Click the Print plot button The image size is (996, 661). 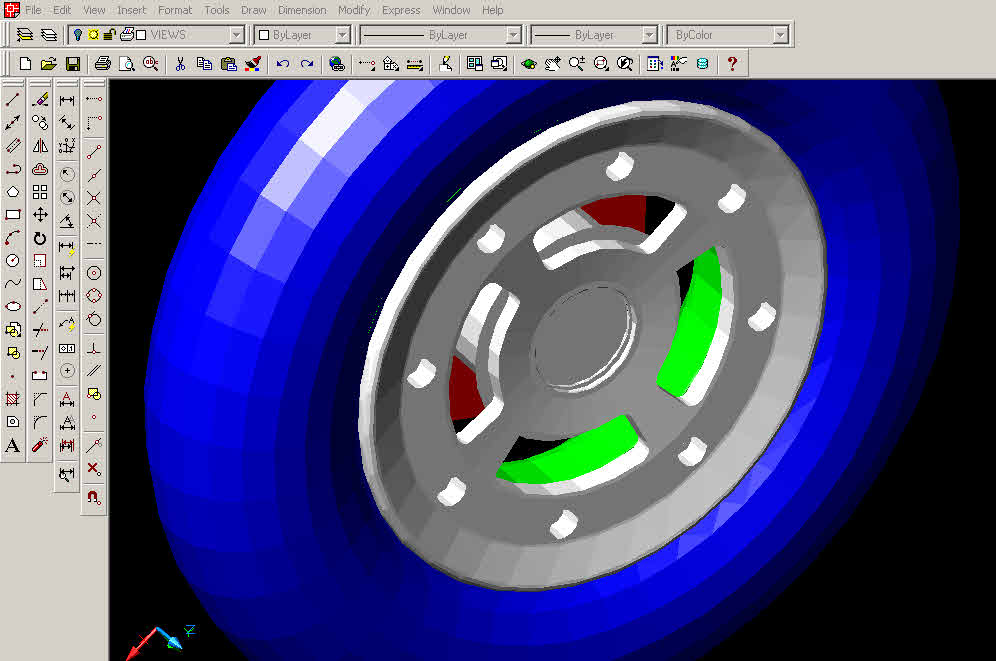pyautogui.click(x=102, y=63)
